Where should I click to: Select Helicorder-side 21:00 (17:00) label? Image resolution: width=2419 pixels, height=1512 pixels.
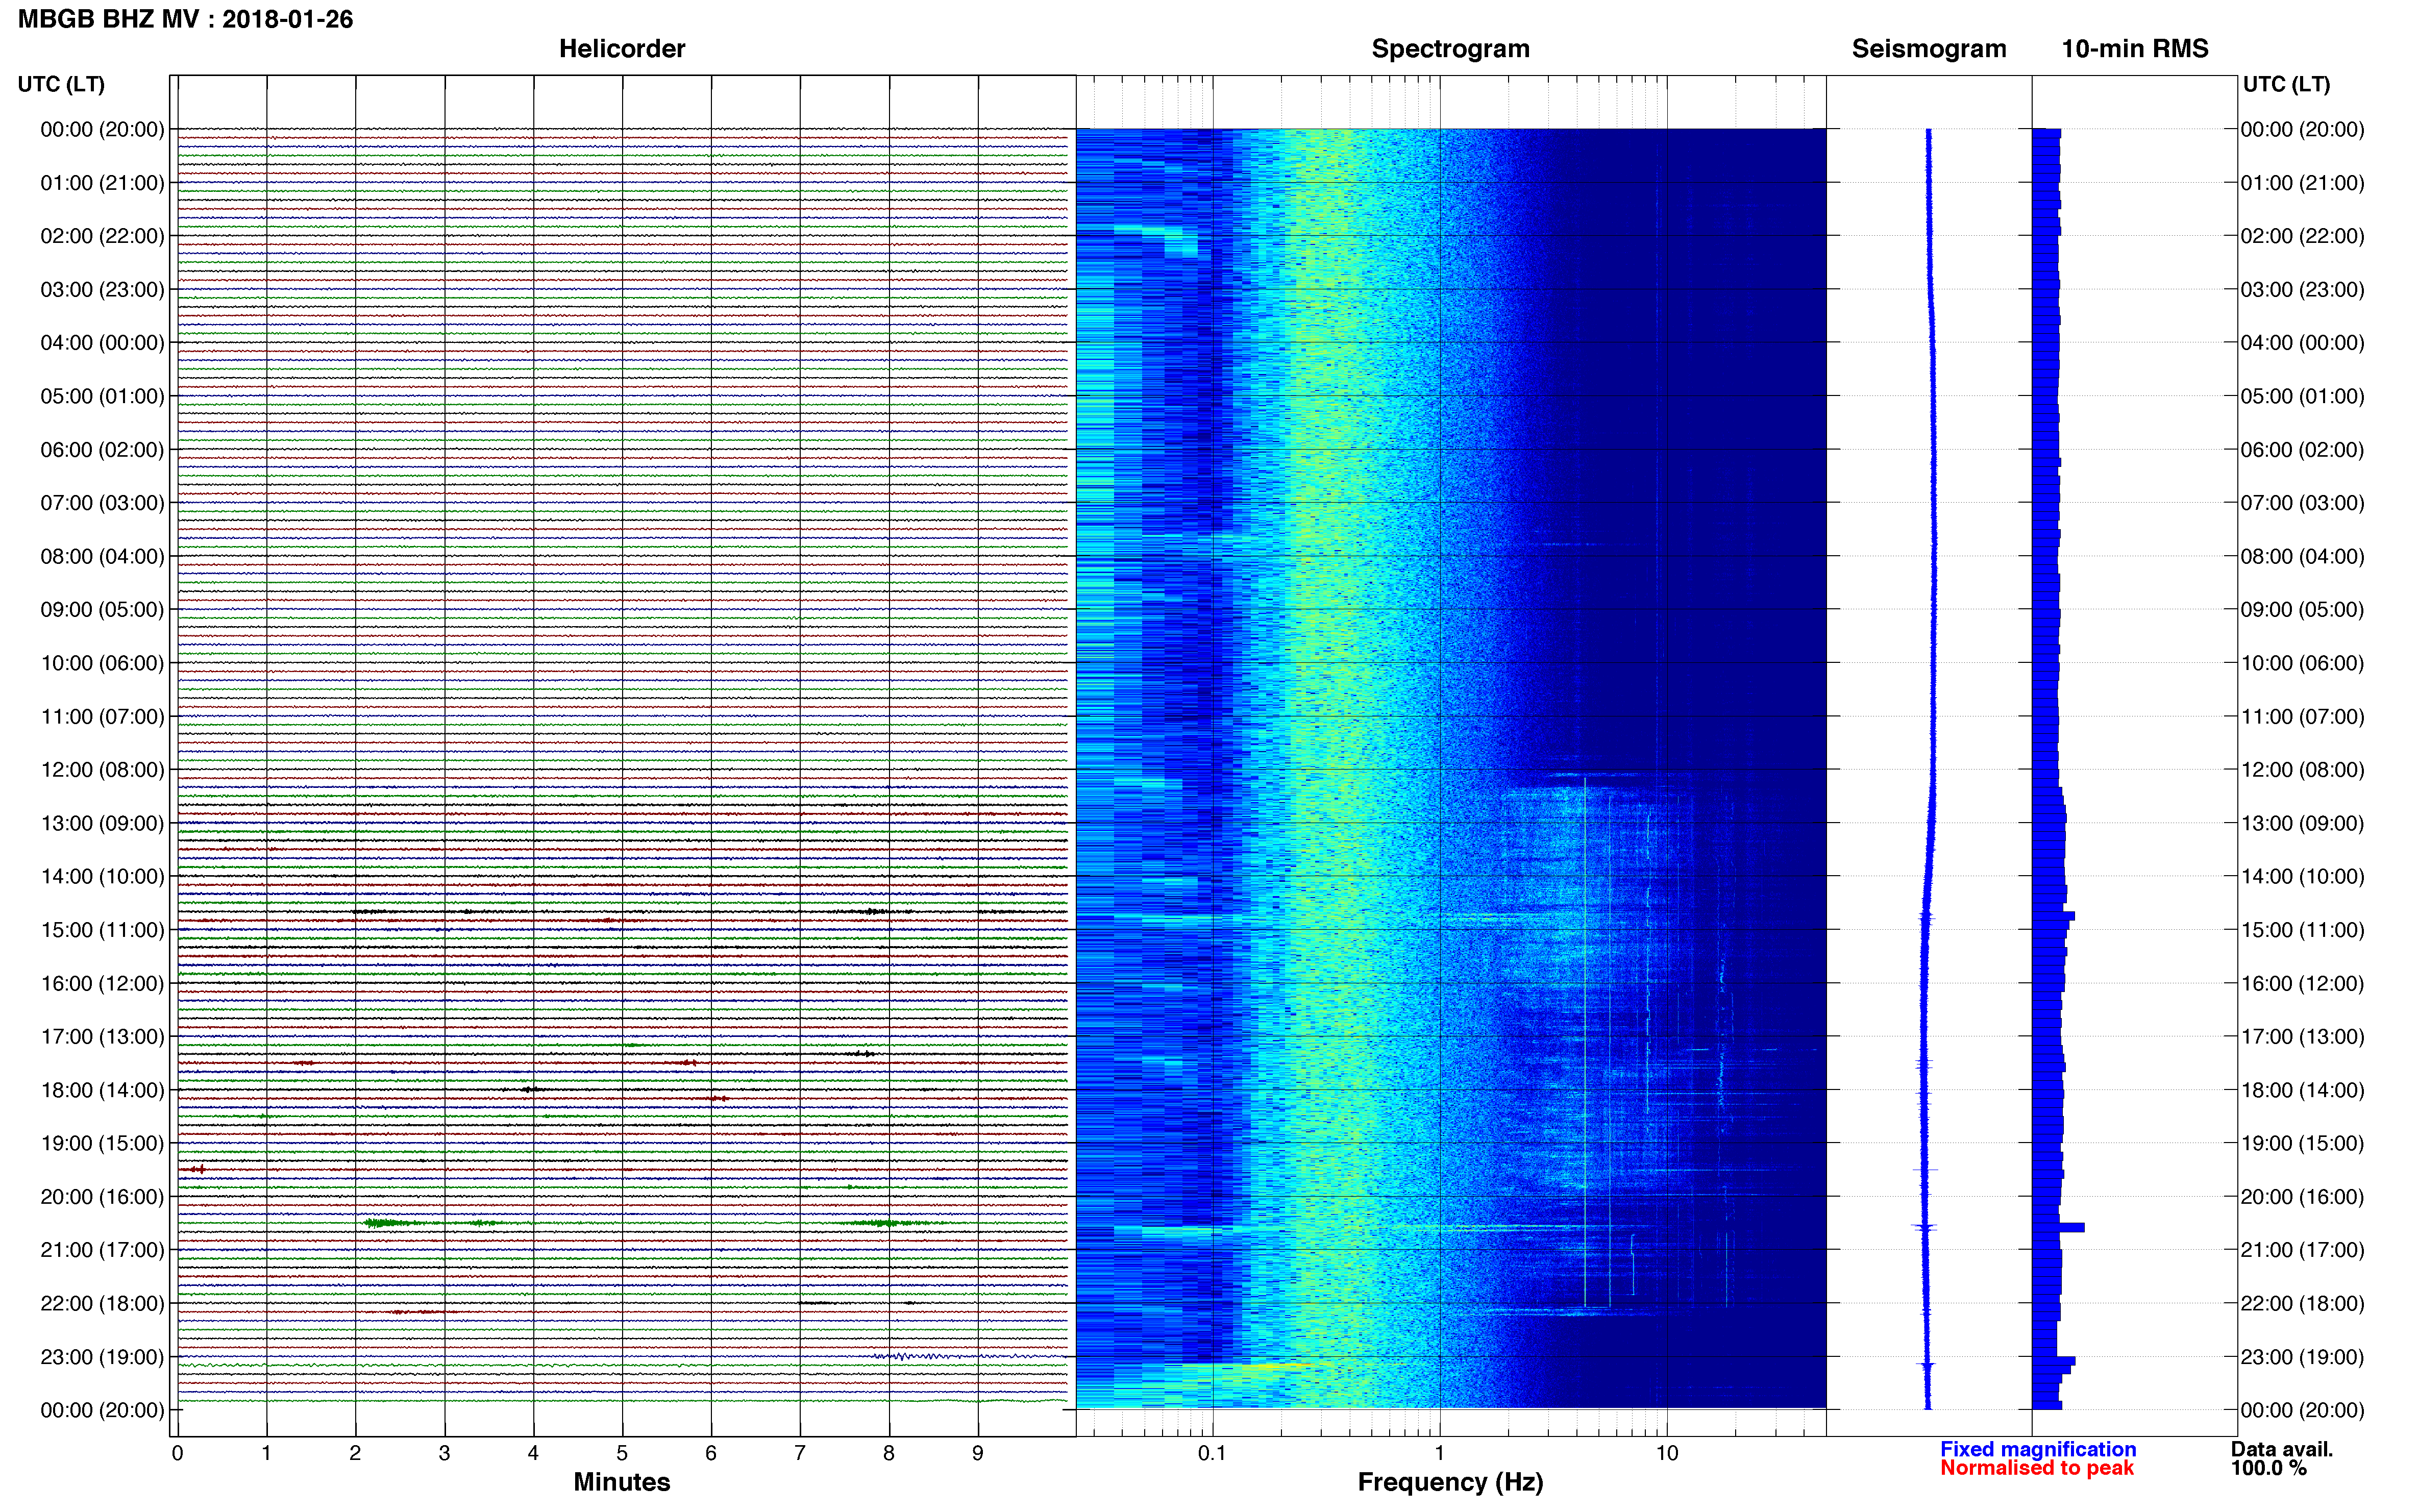click(102, 1250)
